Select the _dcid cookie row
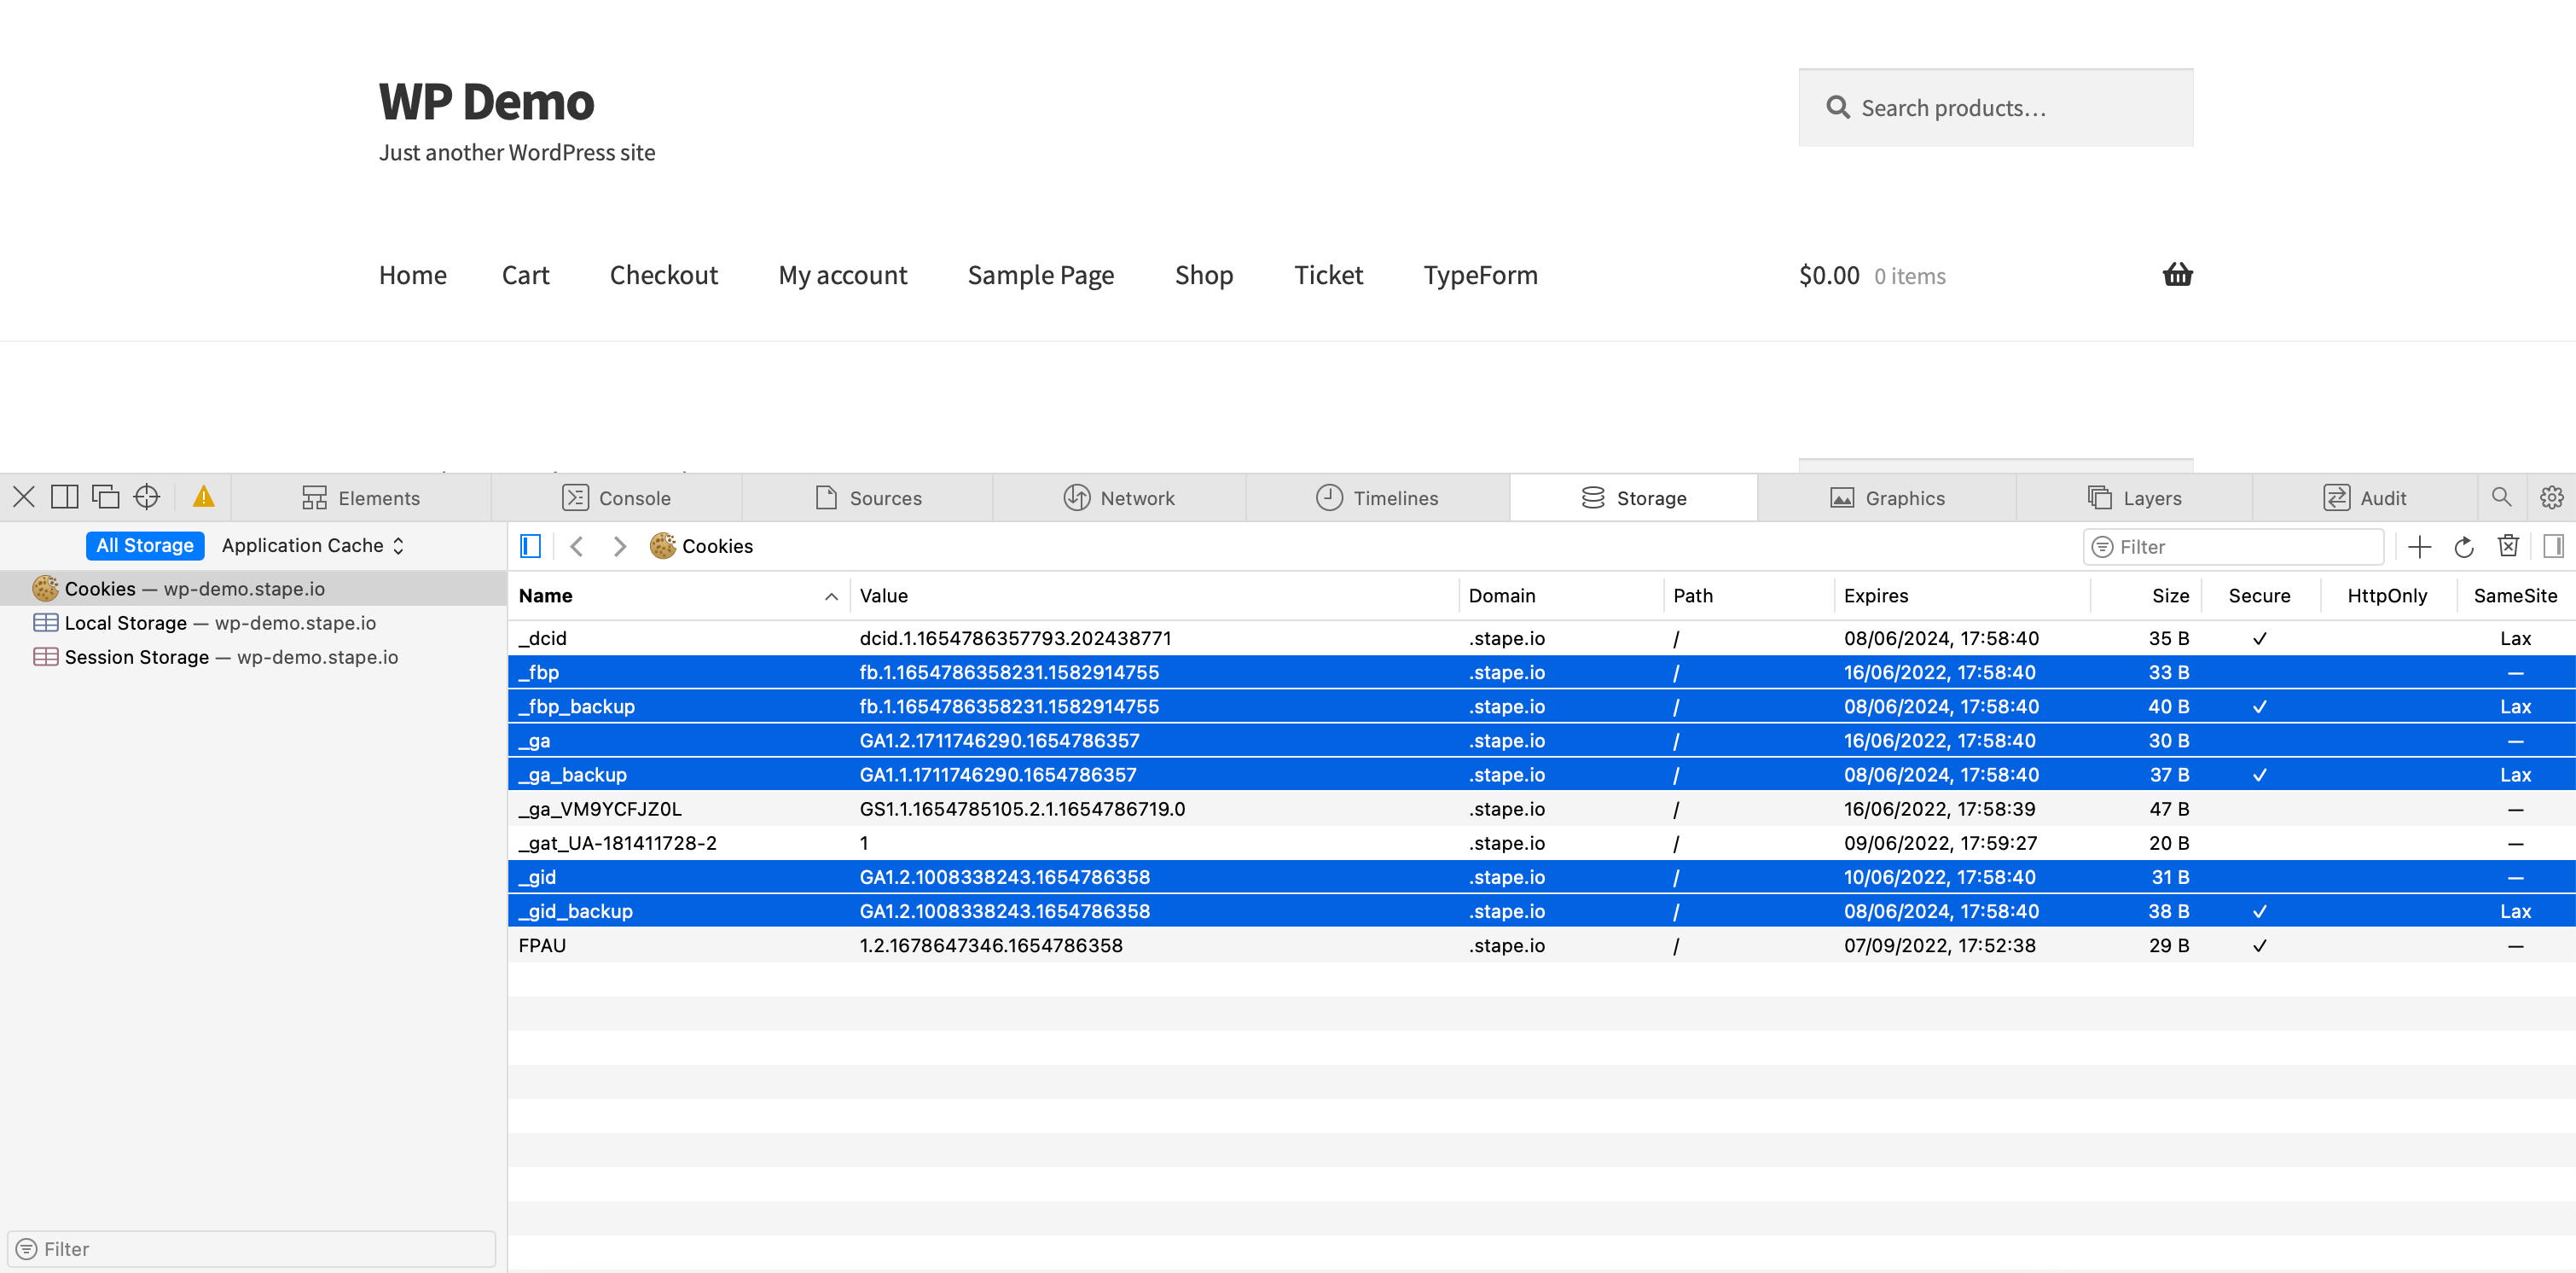 pyautogui.click(x=1542, y=638)
